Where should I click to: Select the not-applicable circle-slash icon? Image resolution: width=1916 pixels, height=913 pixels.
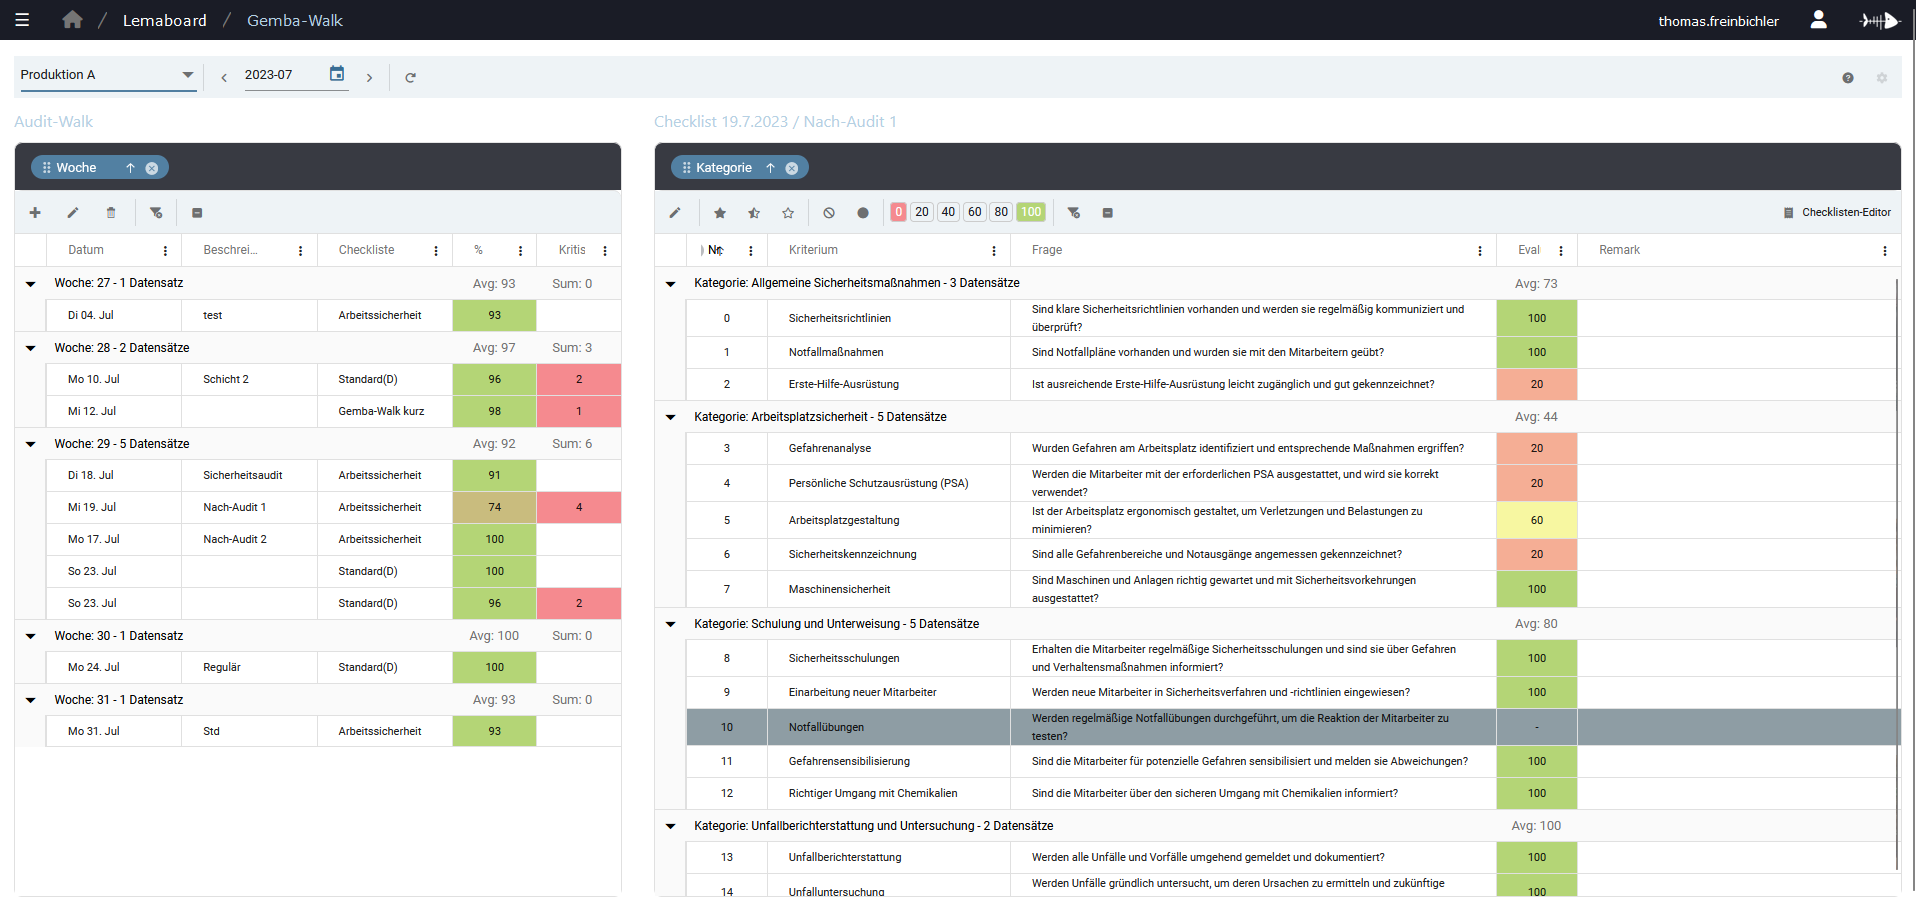point(829,213)
